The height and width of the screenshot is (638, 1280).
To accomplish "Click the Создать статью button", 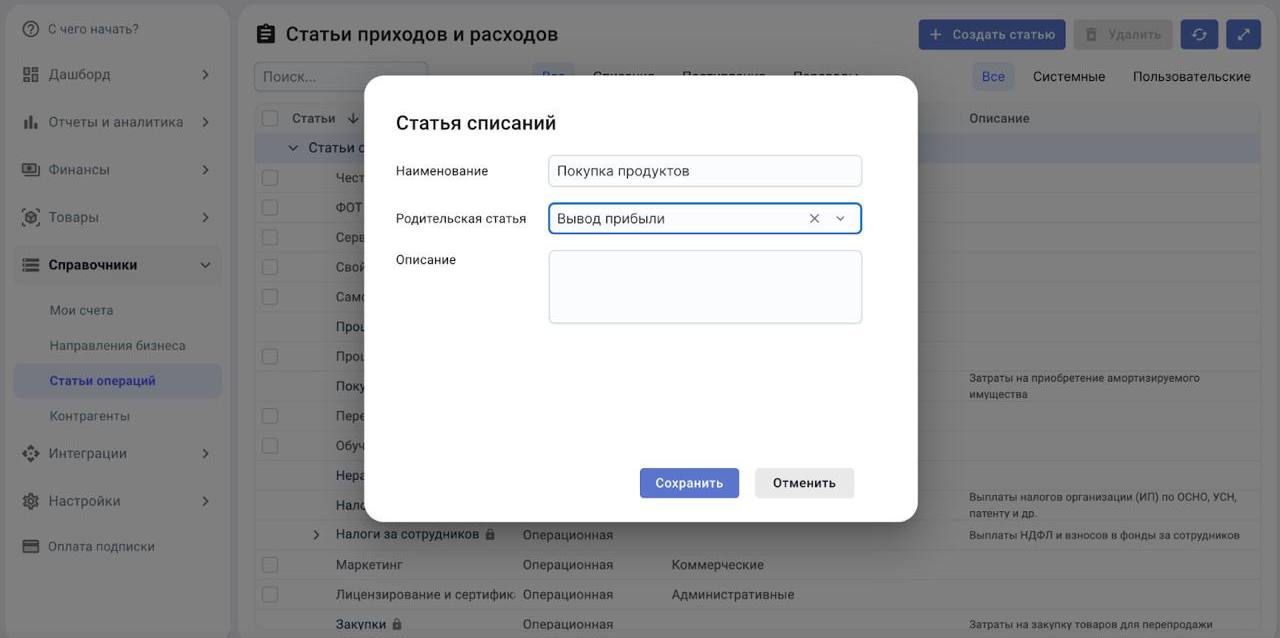I will coord(992,34).
